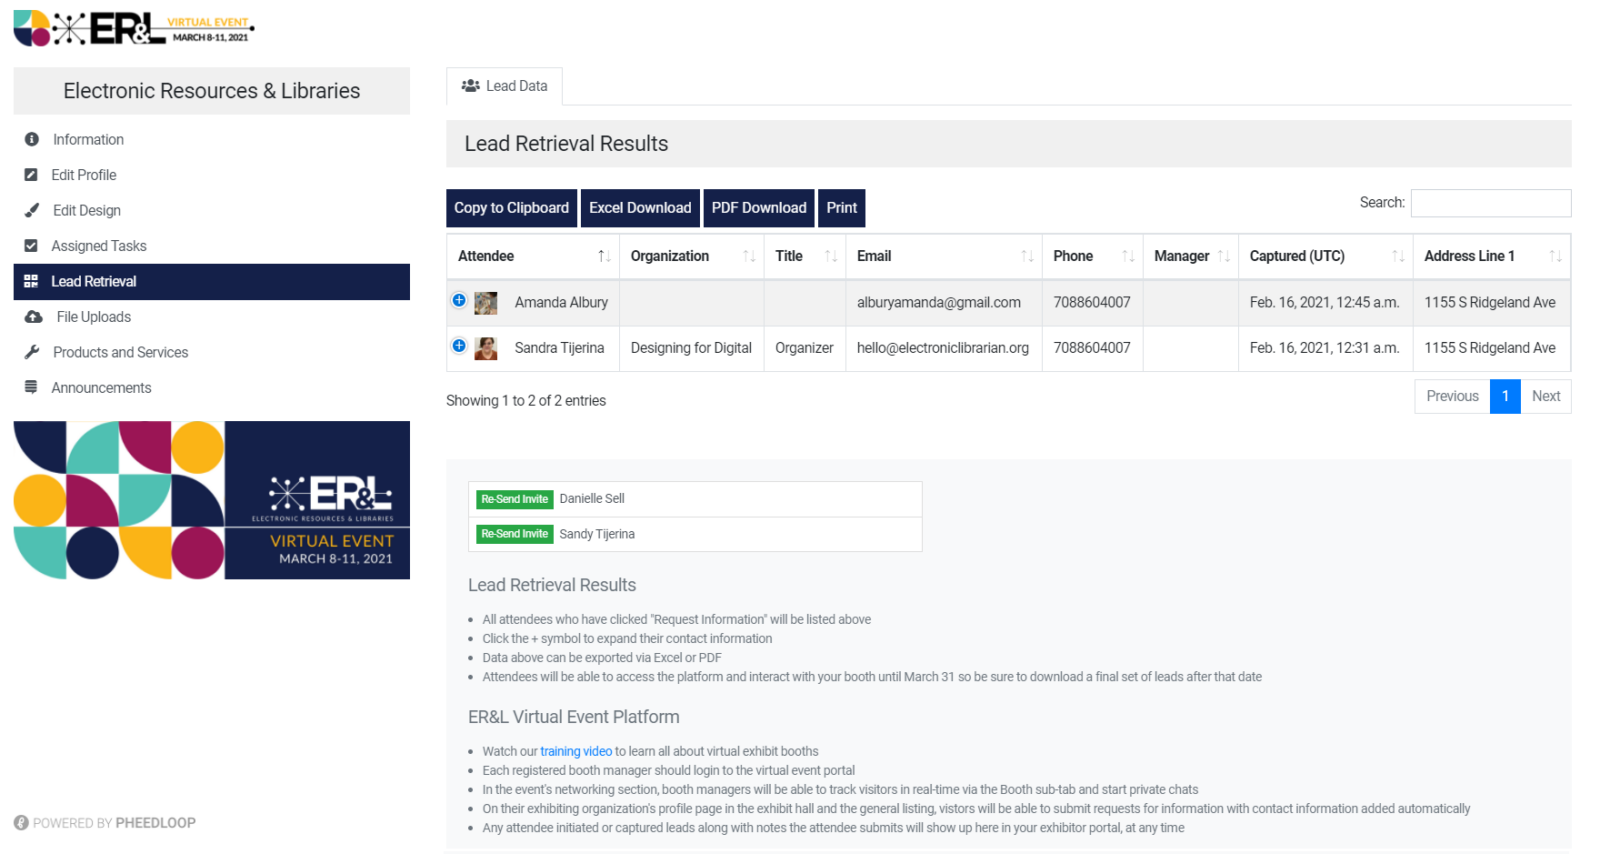Click the PheedLoop logo icon in footer
The image size is (1600, 854).
click(21, 823)
